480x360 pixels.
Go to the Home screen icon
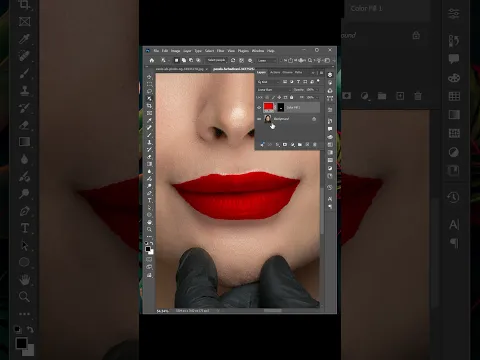click(152, 60)
